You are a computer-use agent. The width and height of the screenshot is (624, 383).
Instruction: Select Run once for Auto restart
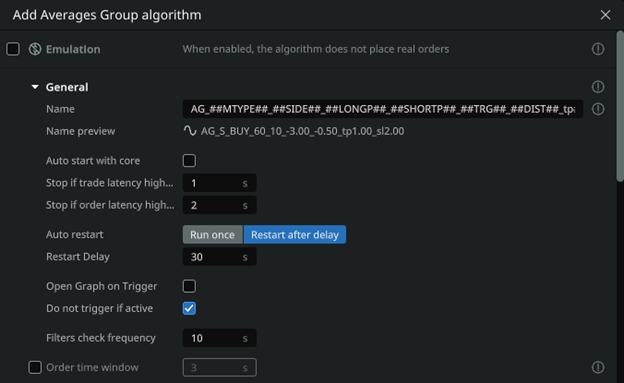coord(213,234)
